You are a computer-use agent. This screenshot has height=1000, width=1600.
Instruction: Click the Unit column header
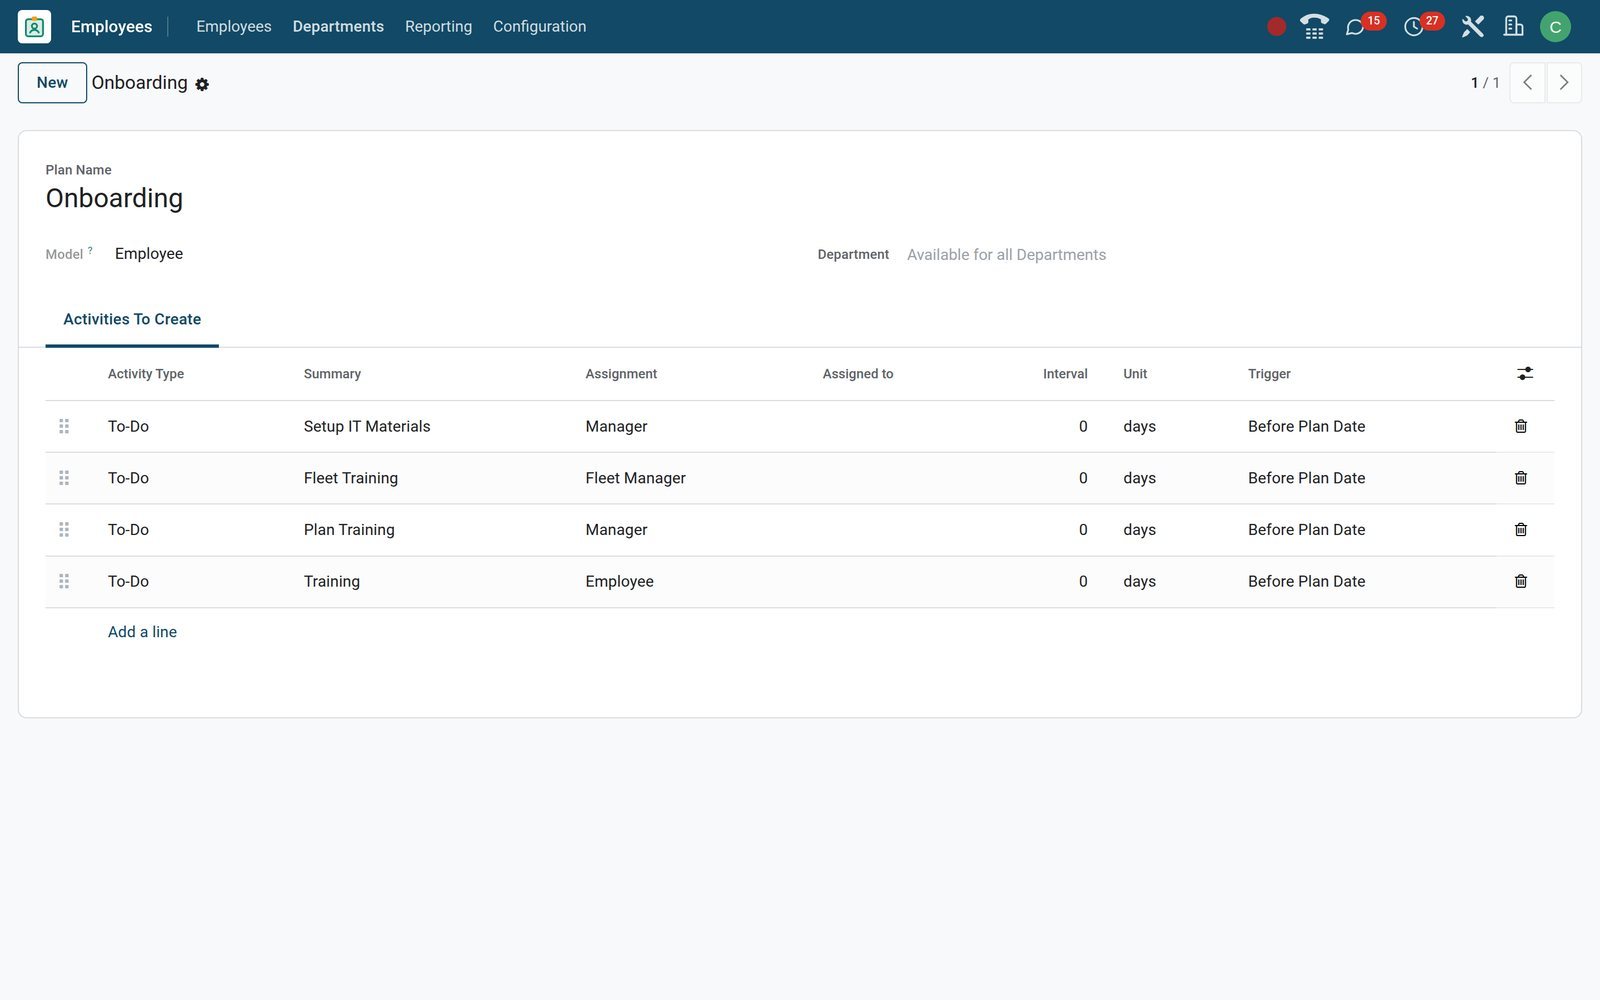coord(1135,374)
